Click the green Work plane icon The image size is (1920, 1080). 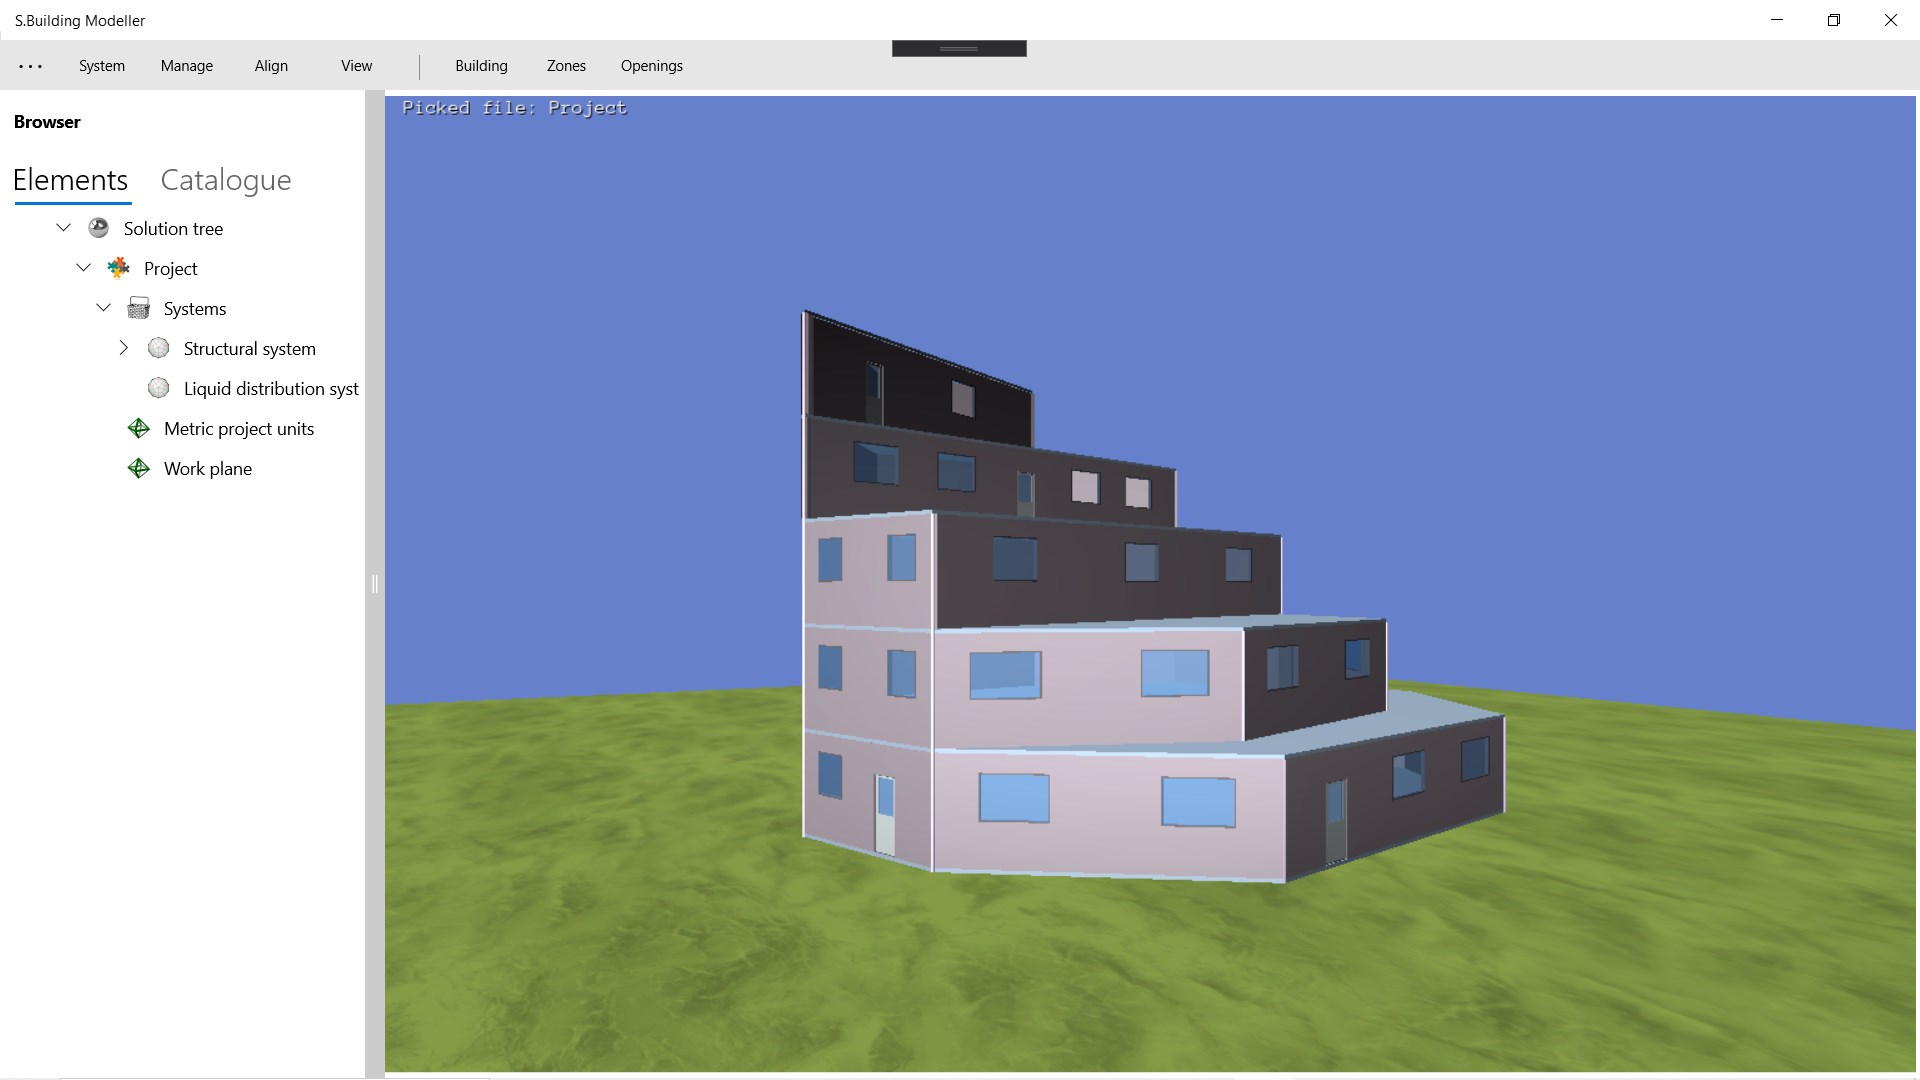(138, 468)
